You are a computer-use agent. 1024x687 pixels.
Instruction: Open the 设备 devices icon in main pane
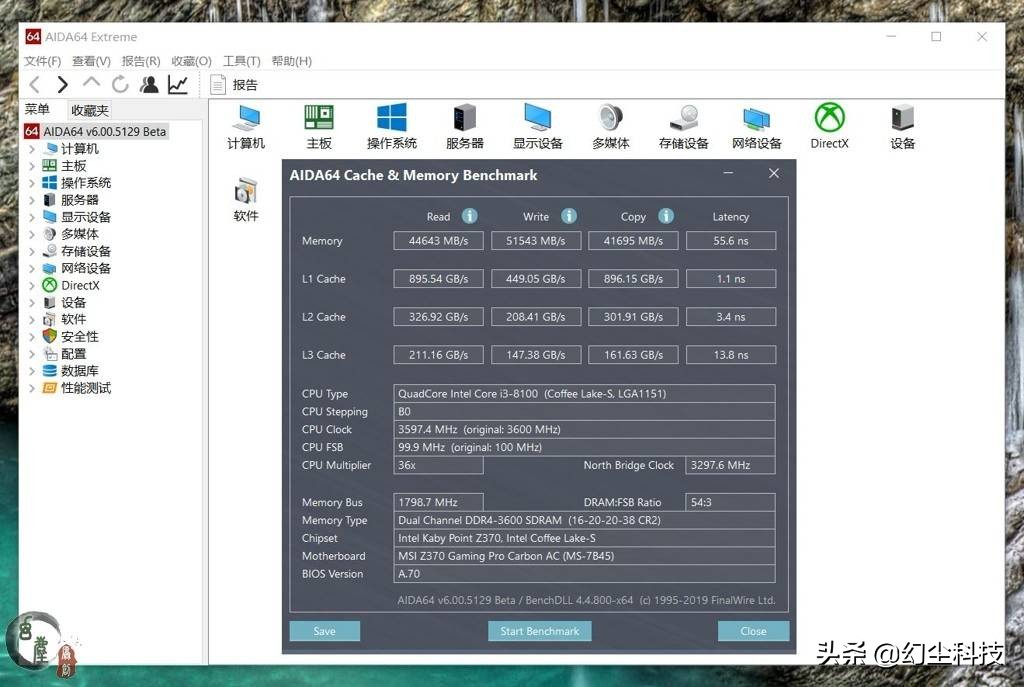(x=903, y=127)
